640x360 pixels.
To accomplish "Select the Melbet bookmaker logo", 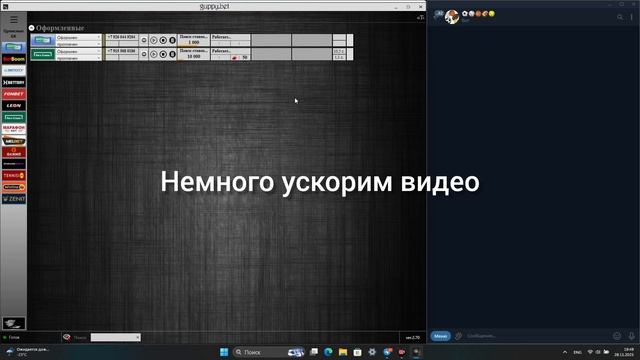I will click(14, 141).
